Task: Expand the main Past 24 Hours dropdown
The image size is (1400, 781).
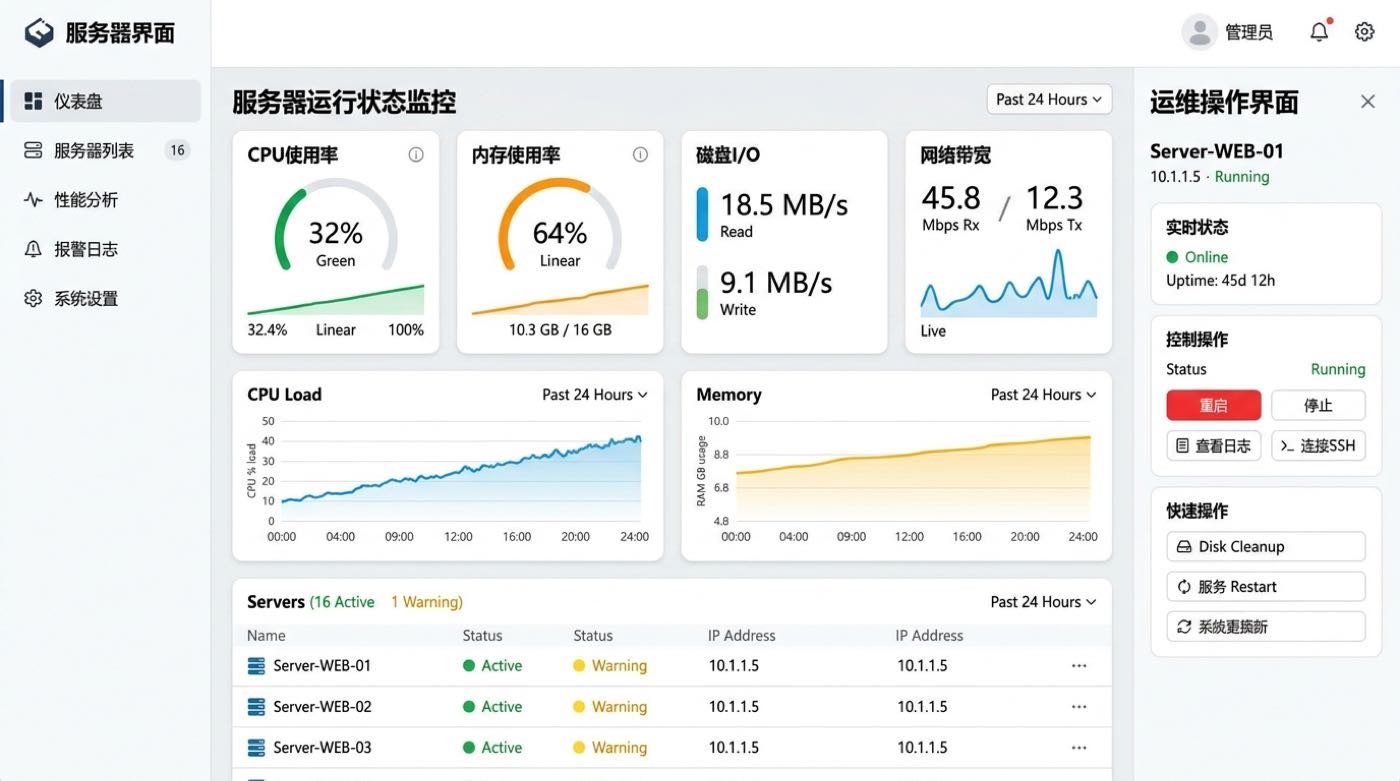Action: 1049,99
